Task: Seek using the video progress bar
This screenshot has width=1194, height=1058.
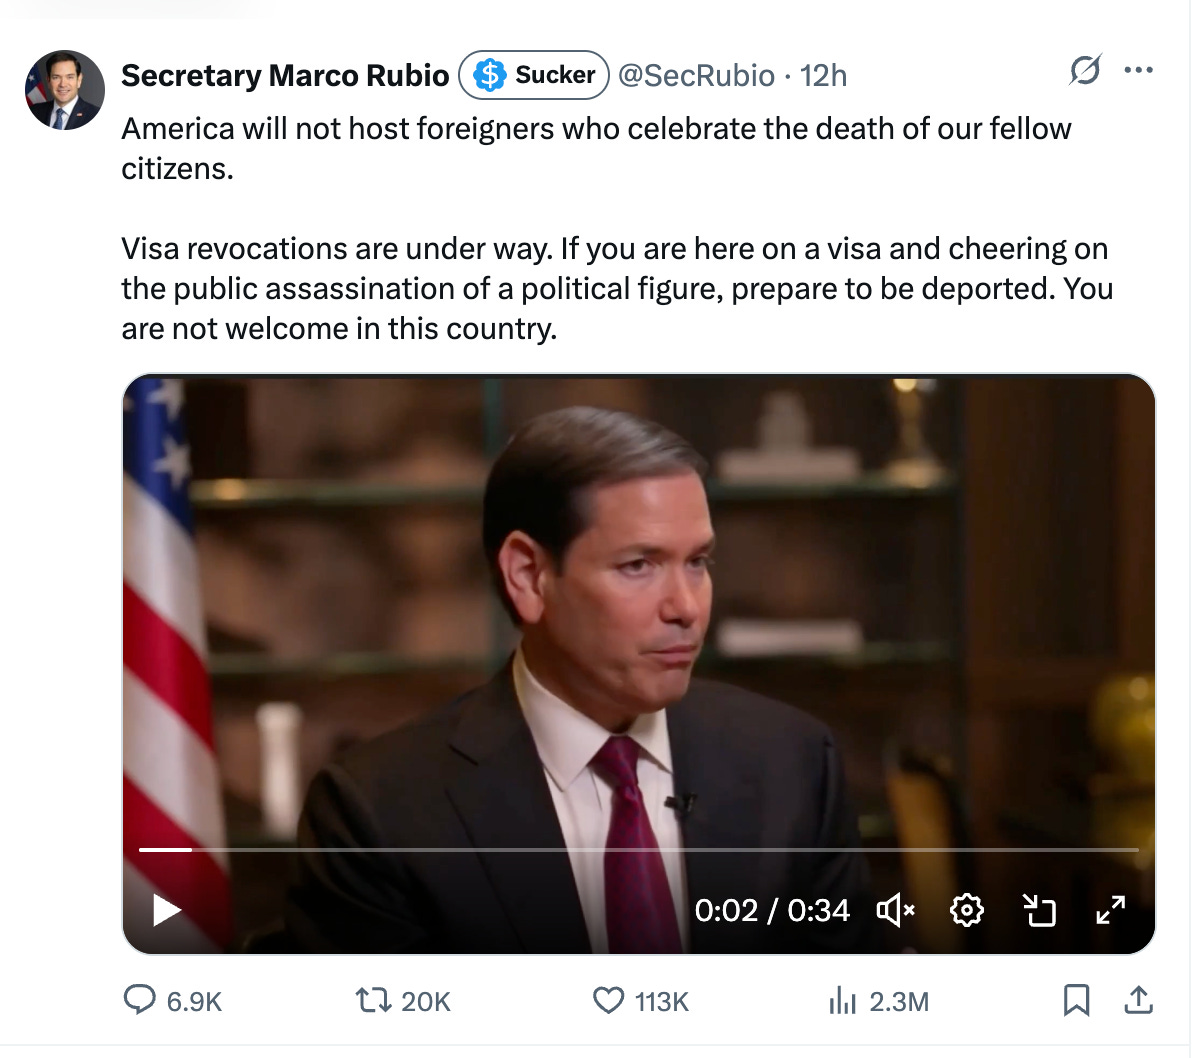Action: [640, 851]
